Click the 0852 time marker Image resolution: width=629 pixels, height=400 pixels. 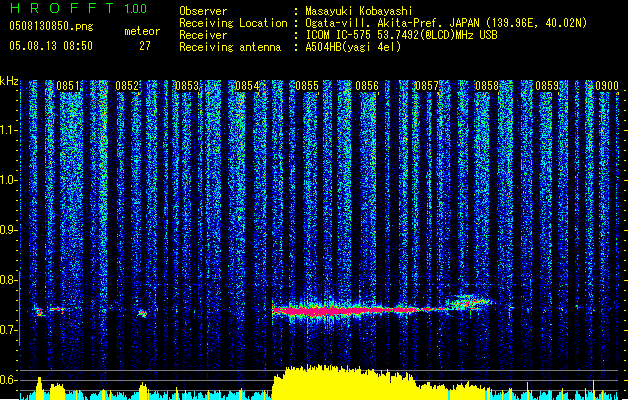click(x=127, y=86)
